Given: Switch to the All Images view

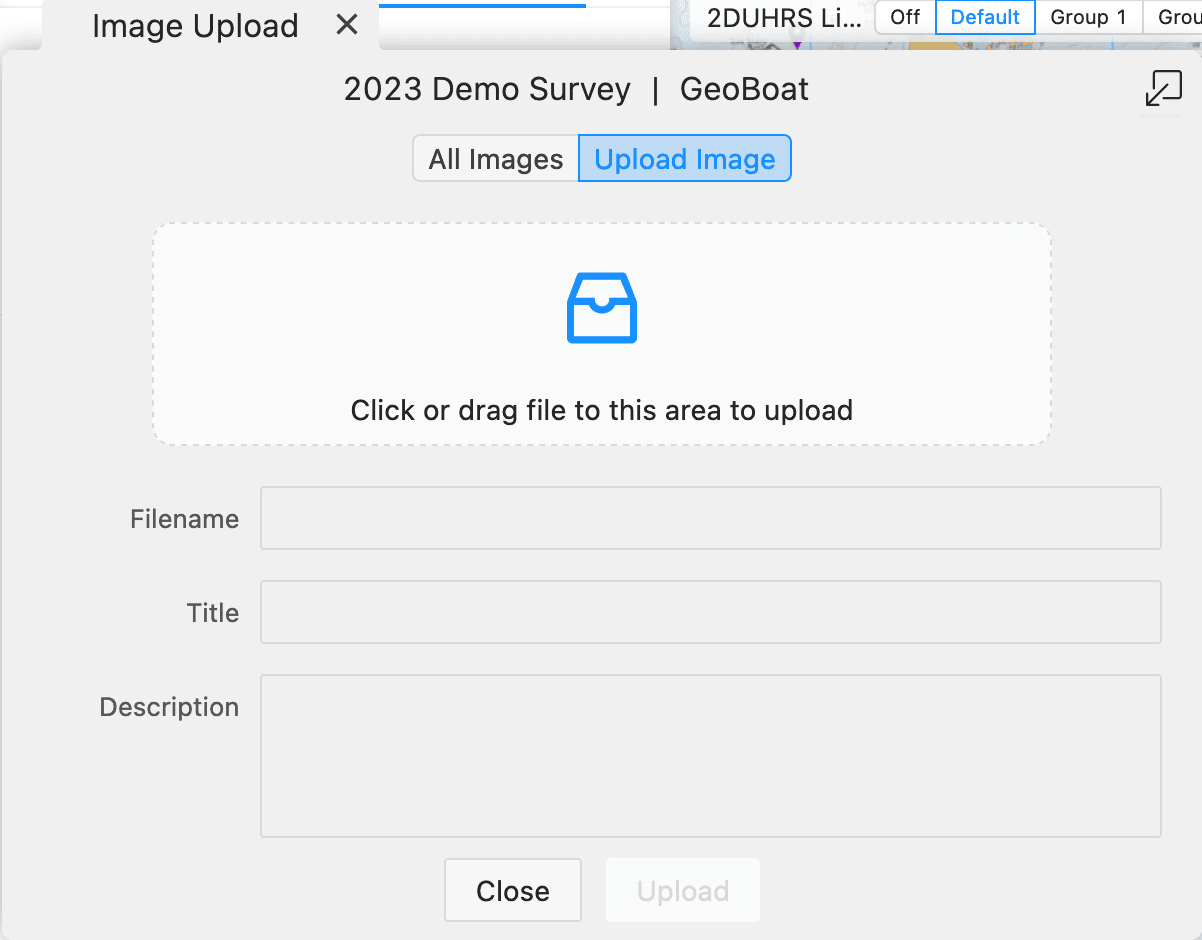Looking at the screenshot, I should point(496,159).
